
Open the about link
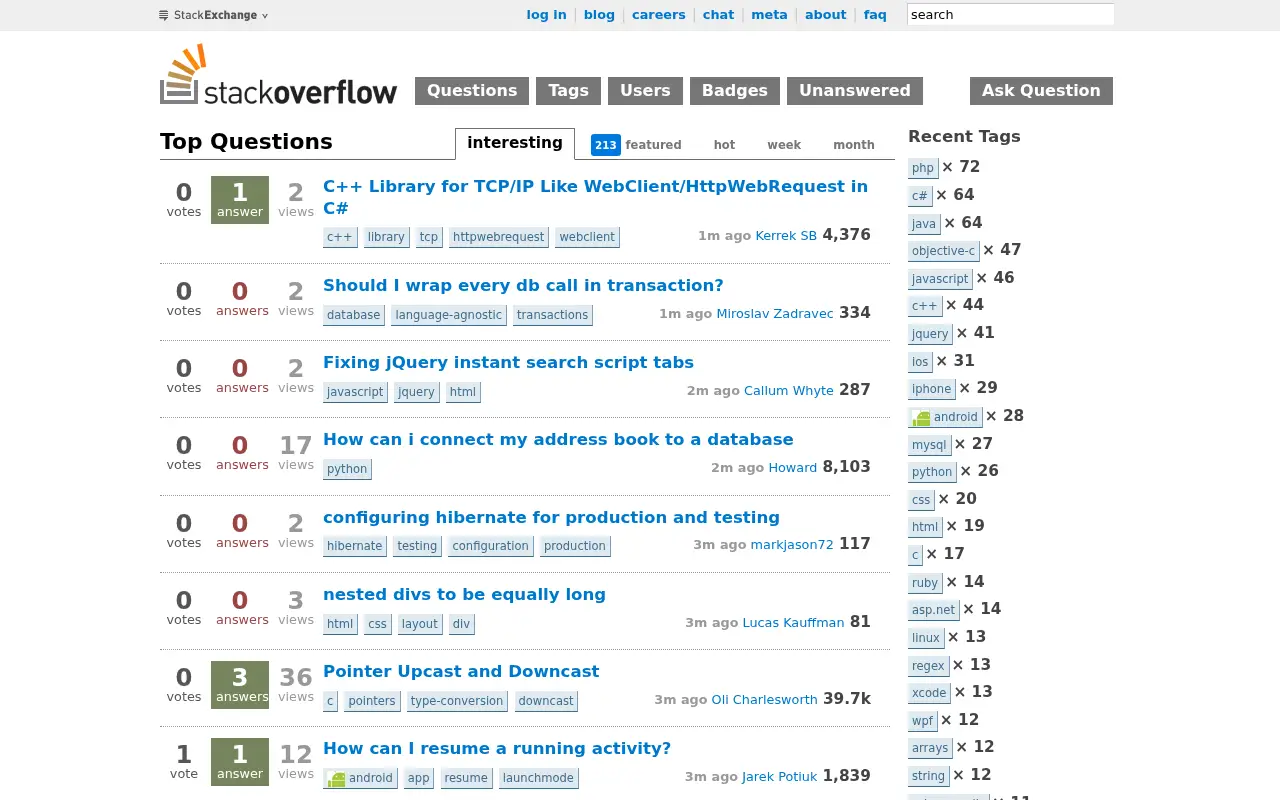click(x=826, y=15)
